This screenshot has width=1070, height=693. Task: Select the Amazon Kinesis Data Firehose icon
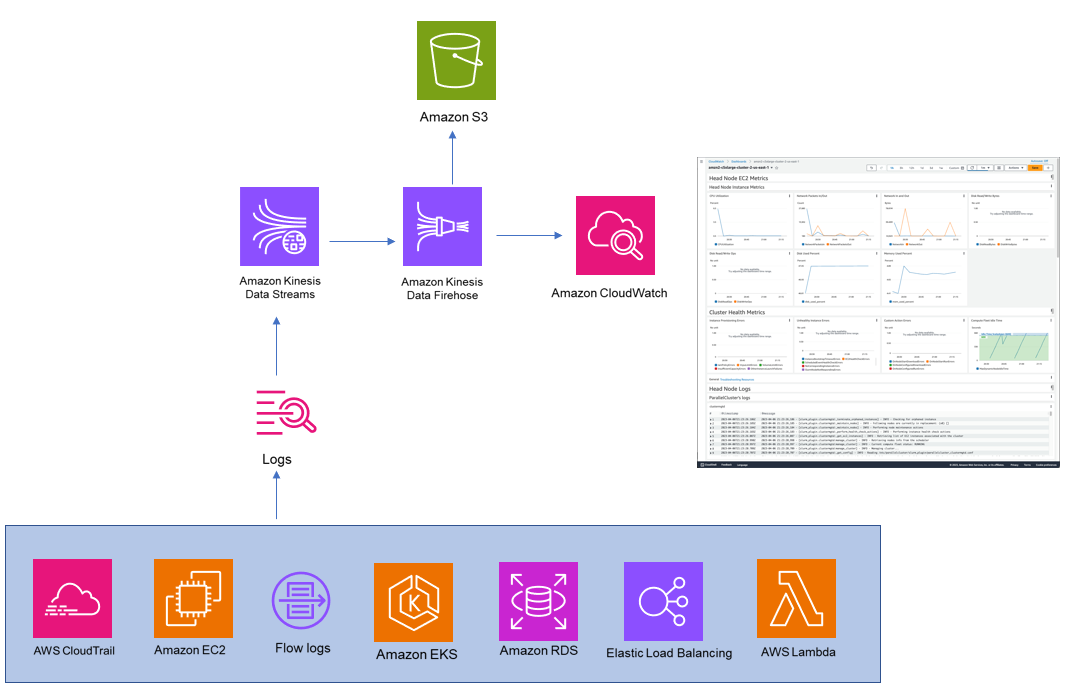(443, 227)
